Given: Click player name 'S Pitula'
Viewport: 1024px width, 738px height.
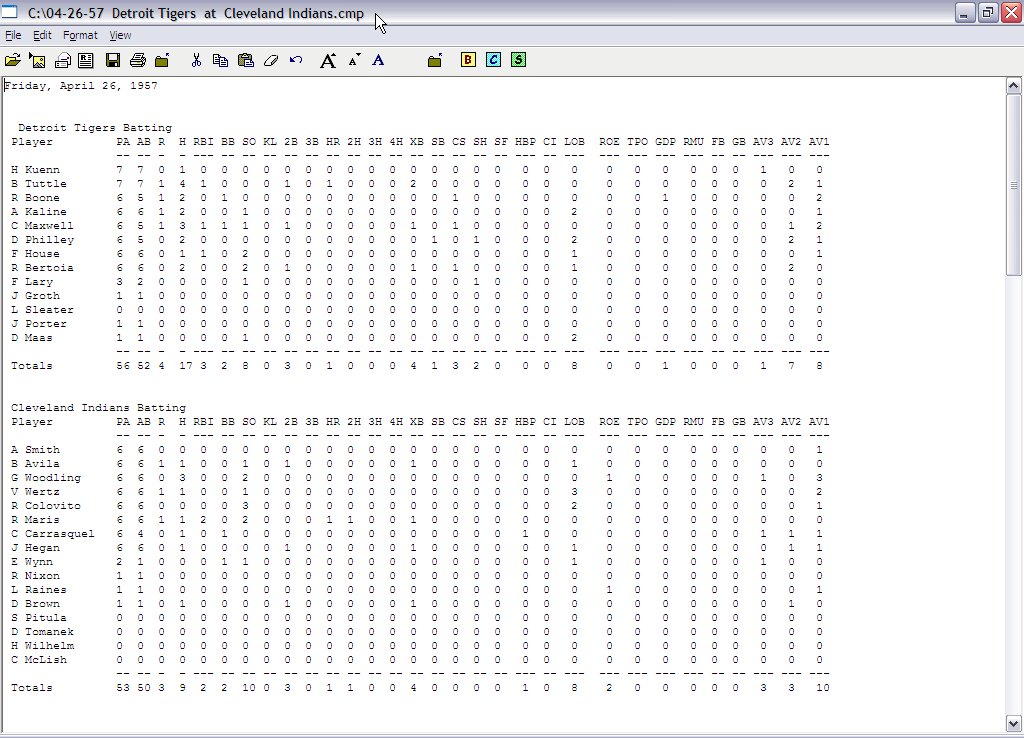Looking at the screenshot, I should pos(39,618).
